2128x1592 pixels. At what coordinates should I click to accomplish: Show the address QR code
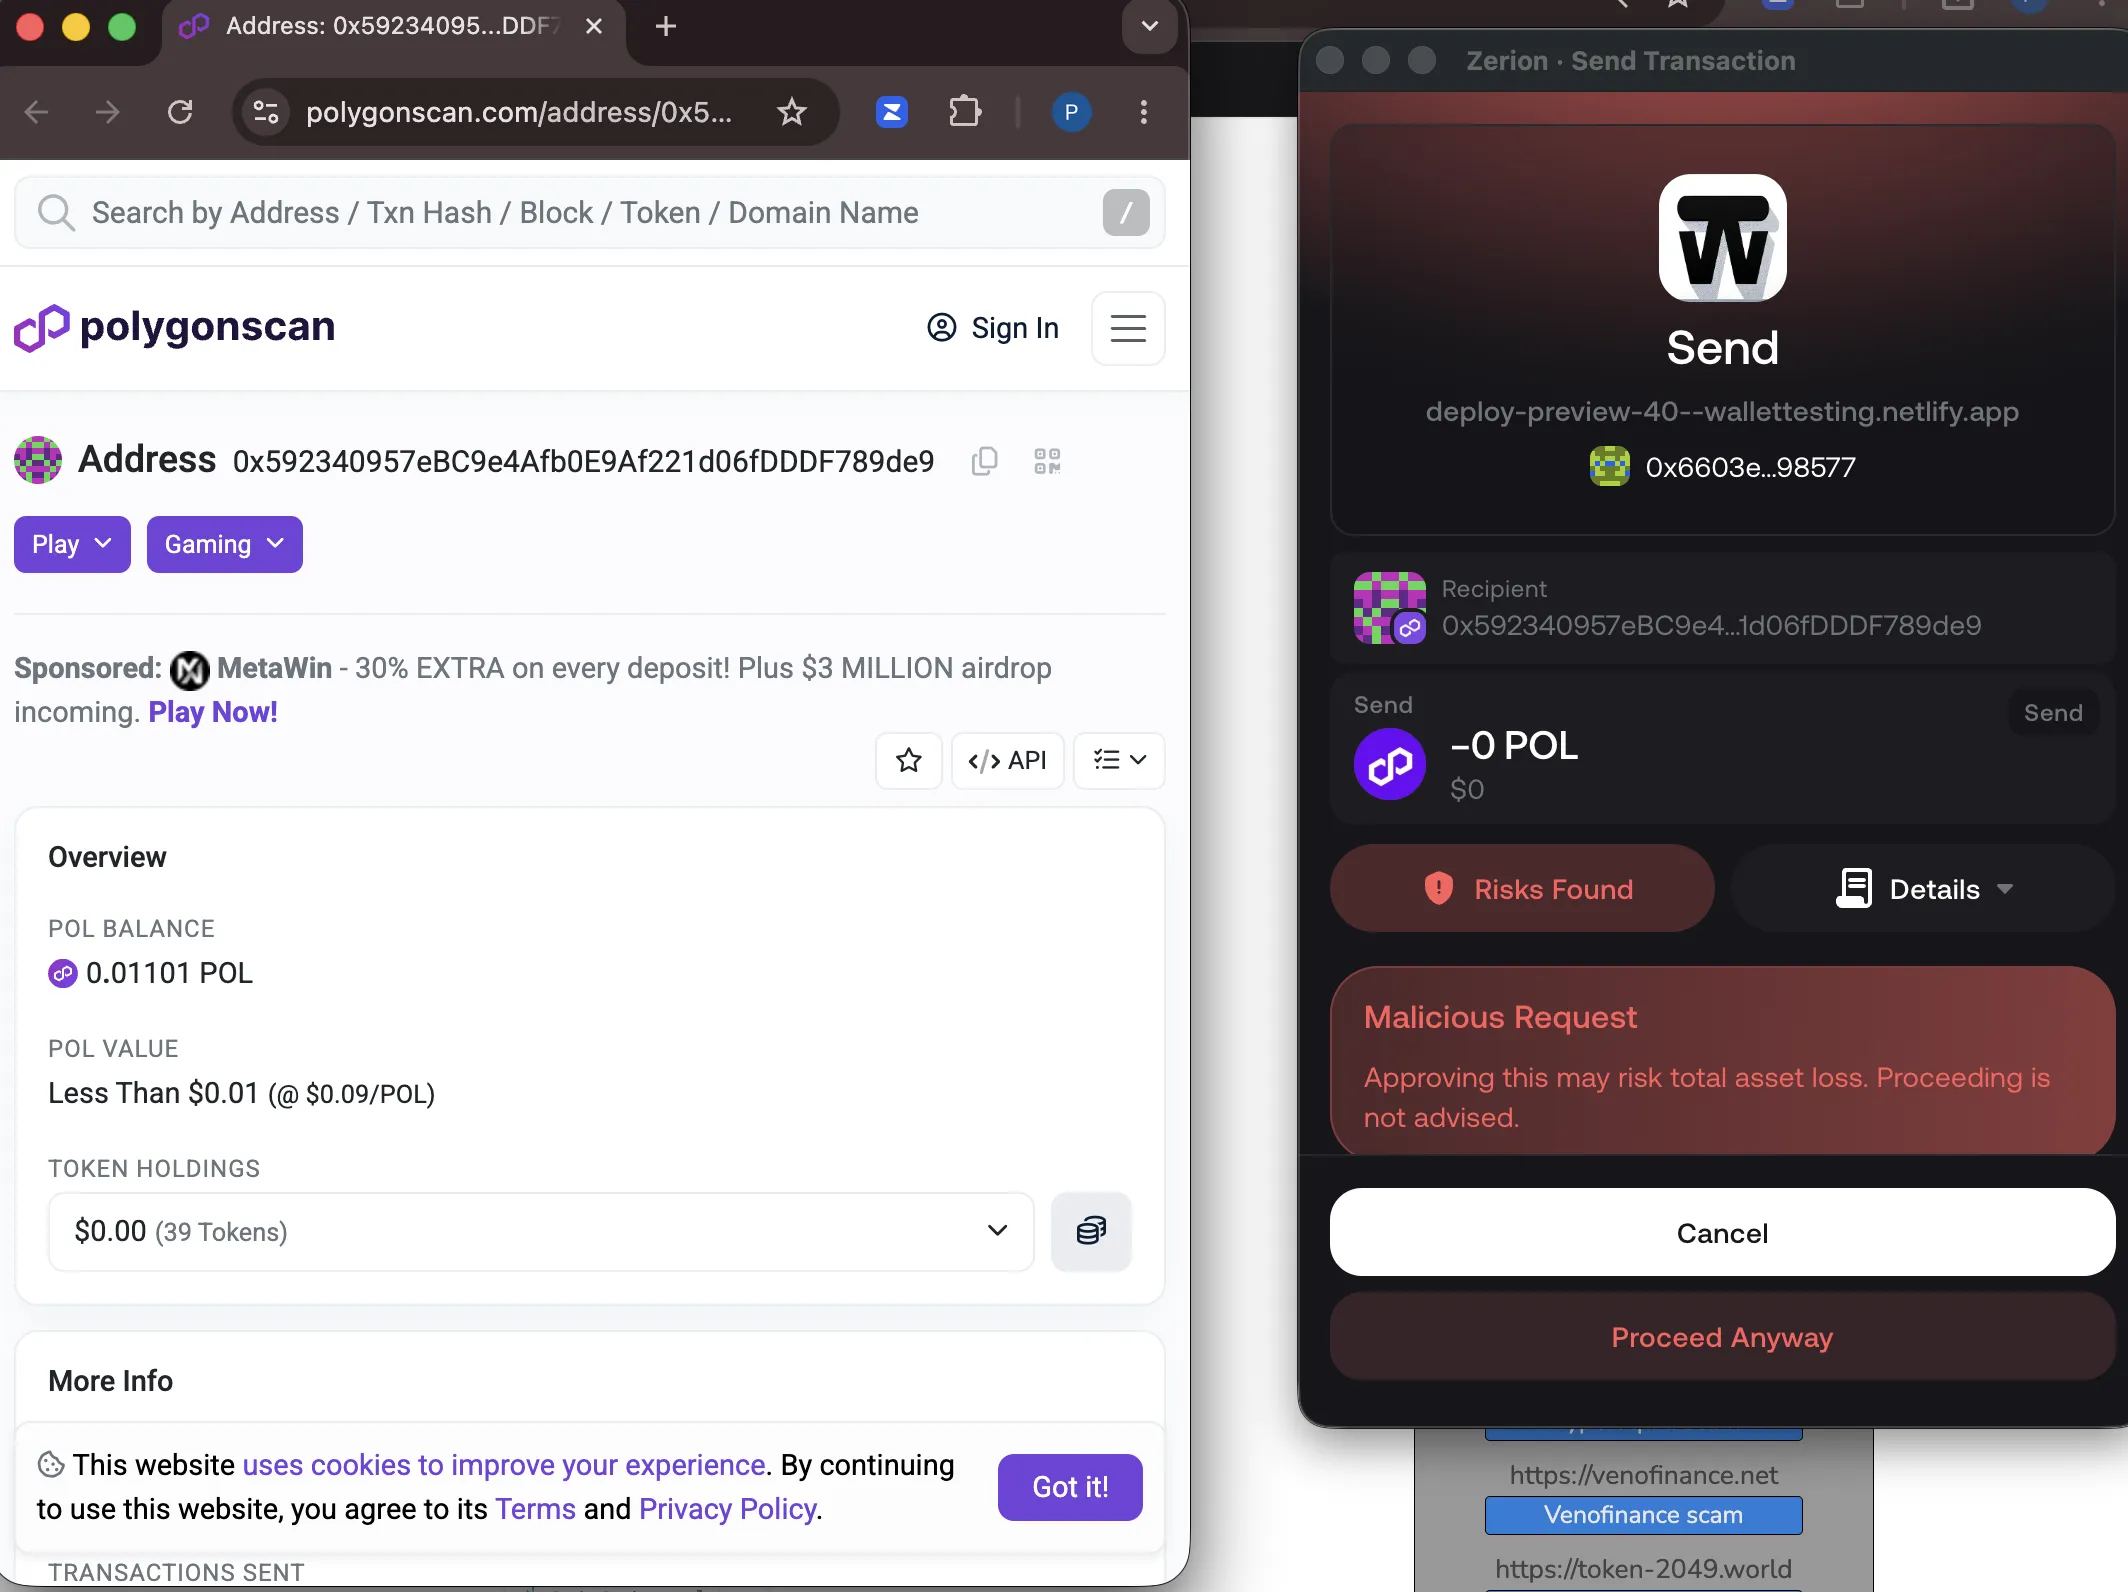point(1047,461)
